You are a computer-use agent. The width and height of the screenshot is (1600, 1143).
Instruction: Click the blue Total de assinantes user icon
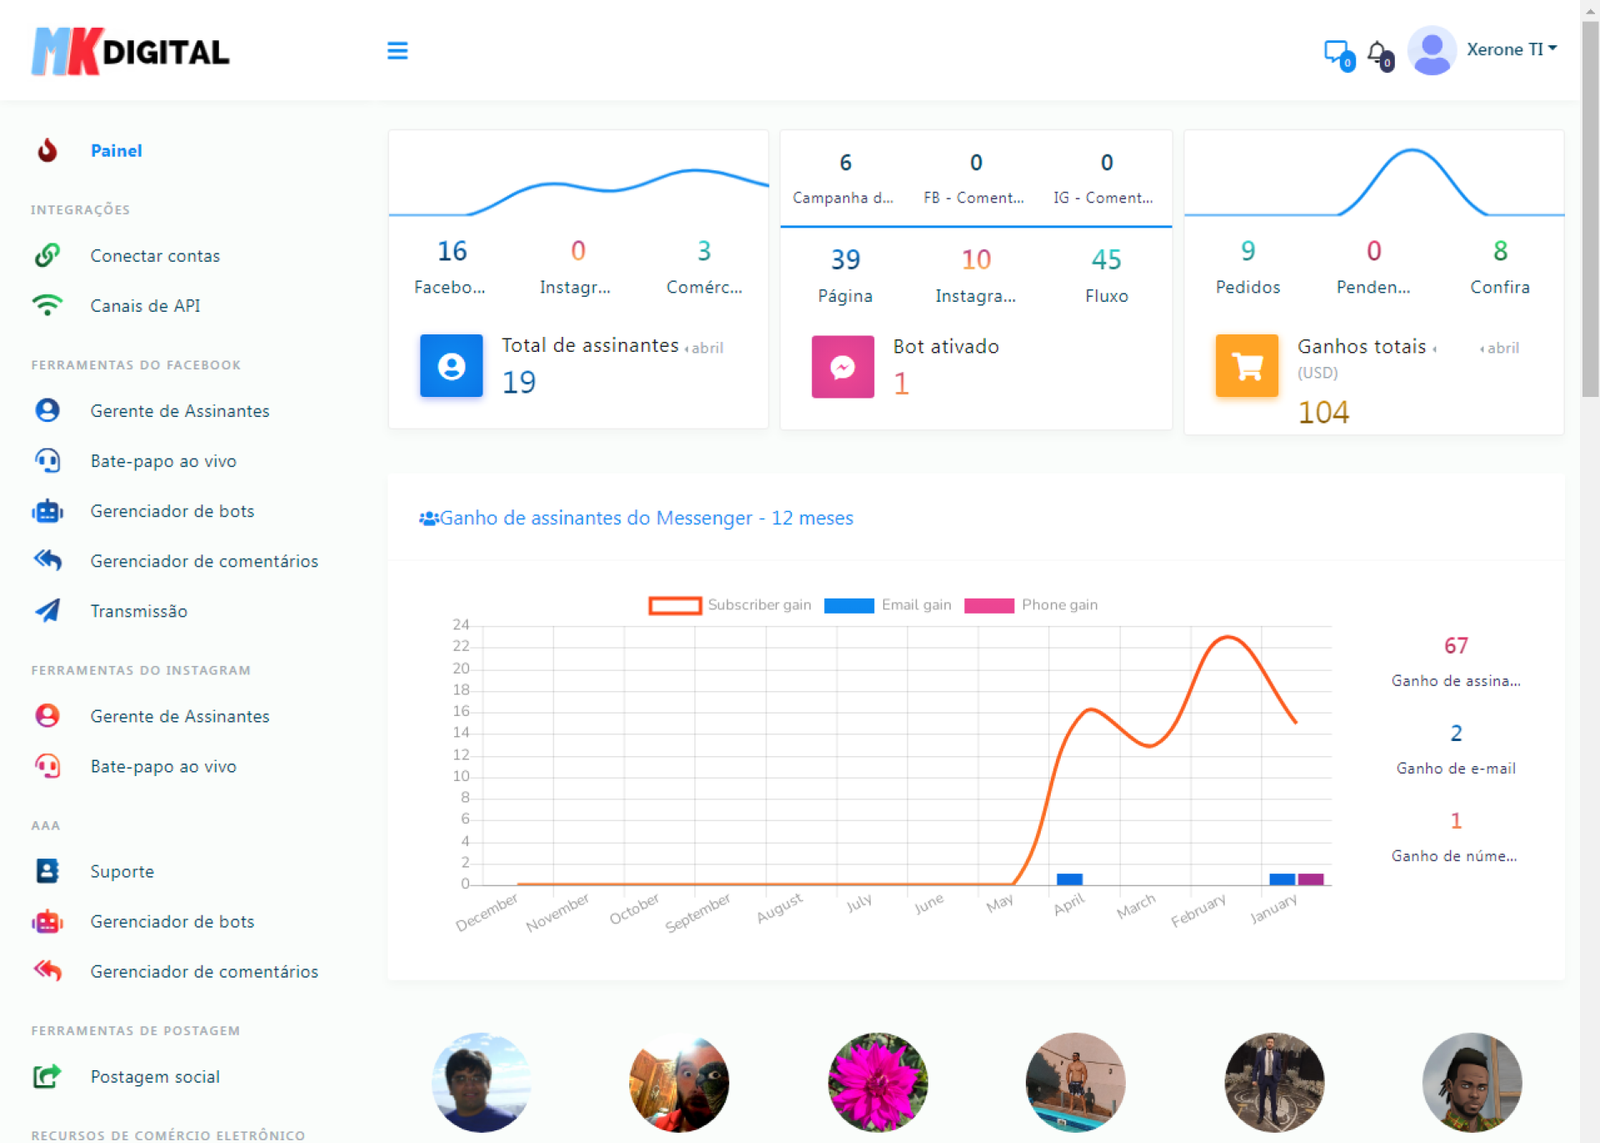point(451,366)
